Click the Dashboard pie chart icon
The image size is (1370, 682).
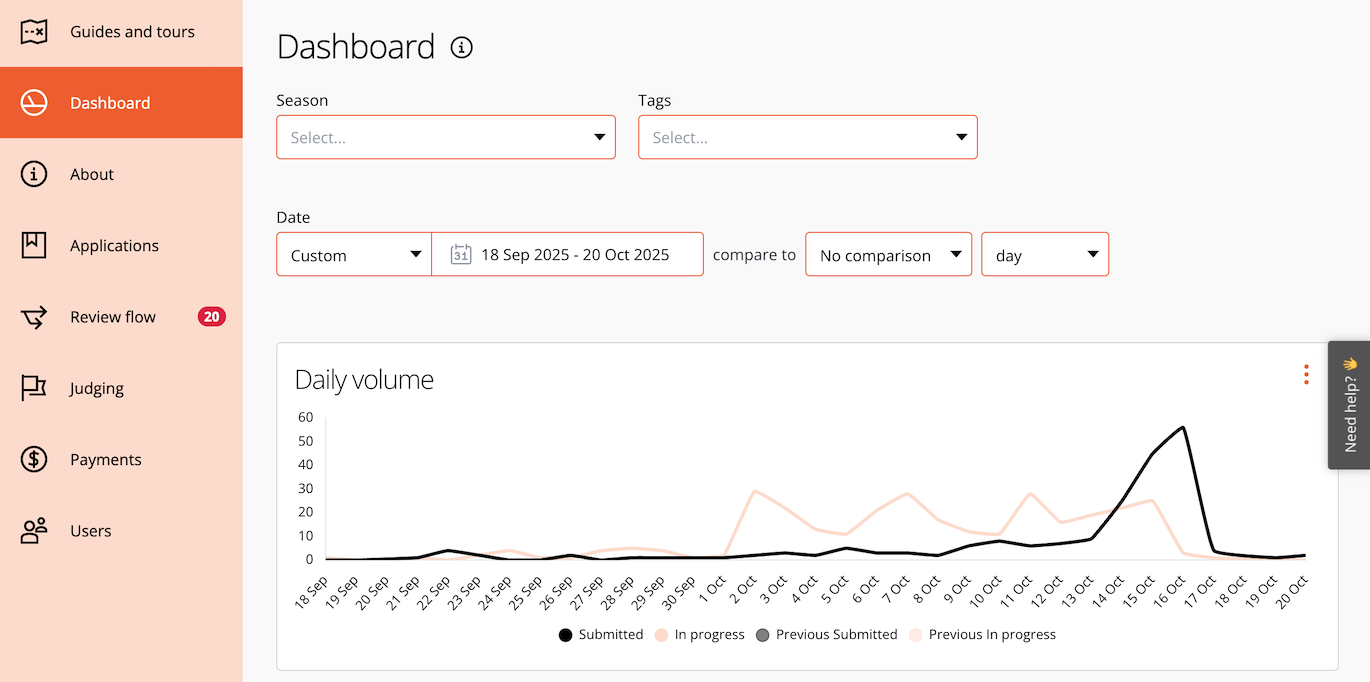point(34,102)
